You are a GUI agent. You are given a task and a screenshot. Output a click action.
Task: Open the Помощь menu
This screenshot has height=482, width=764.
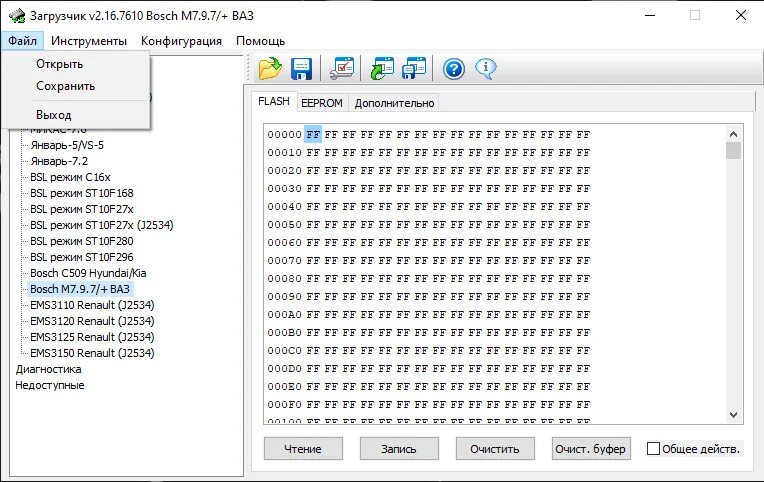[x=260, y=41]
